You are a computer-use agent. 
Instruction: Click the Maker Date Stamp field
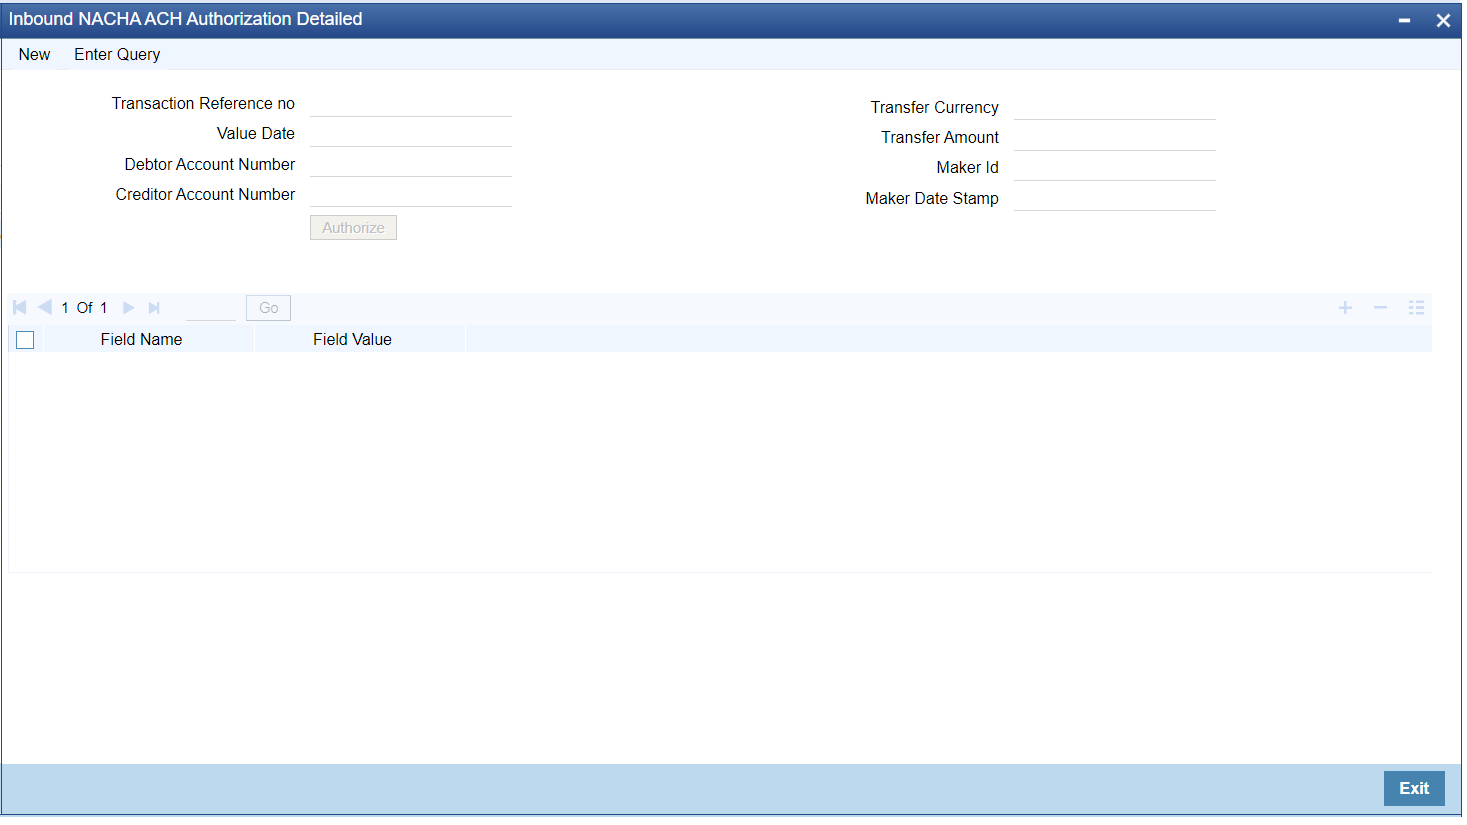1115,198
